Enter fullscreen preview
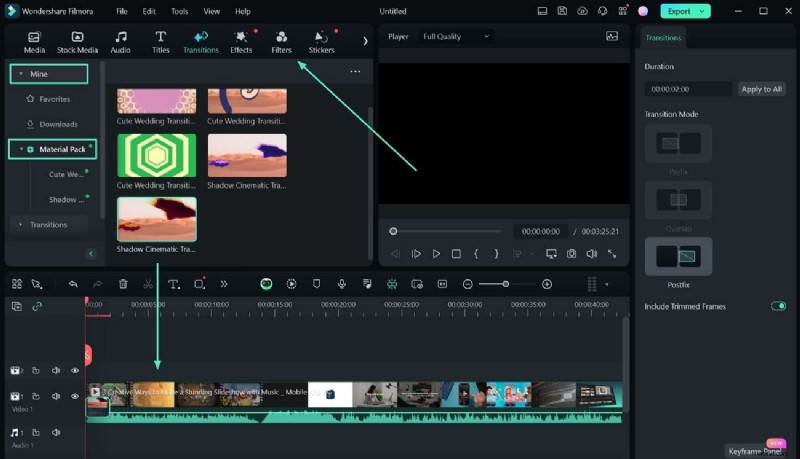This screenshot has width=800, height=459. [612, 253]
